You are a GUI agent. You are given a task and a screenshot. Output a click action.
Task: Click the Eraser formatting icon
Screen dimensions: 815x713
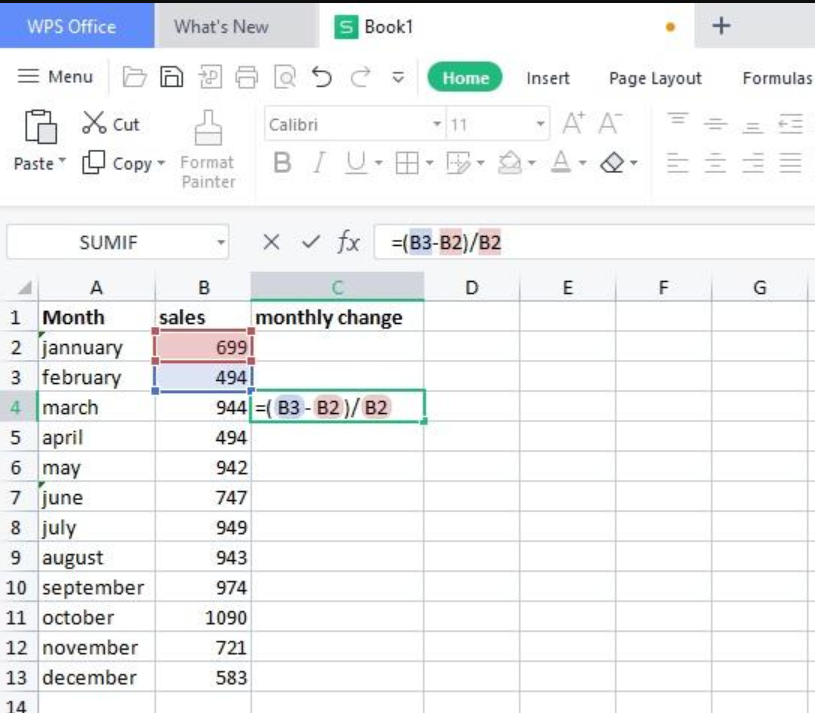click(614, 162)
